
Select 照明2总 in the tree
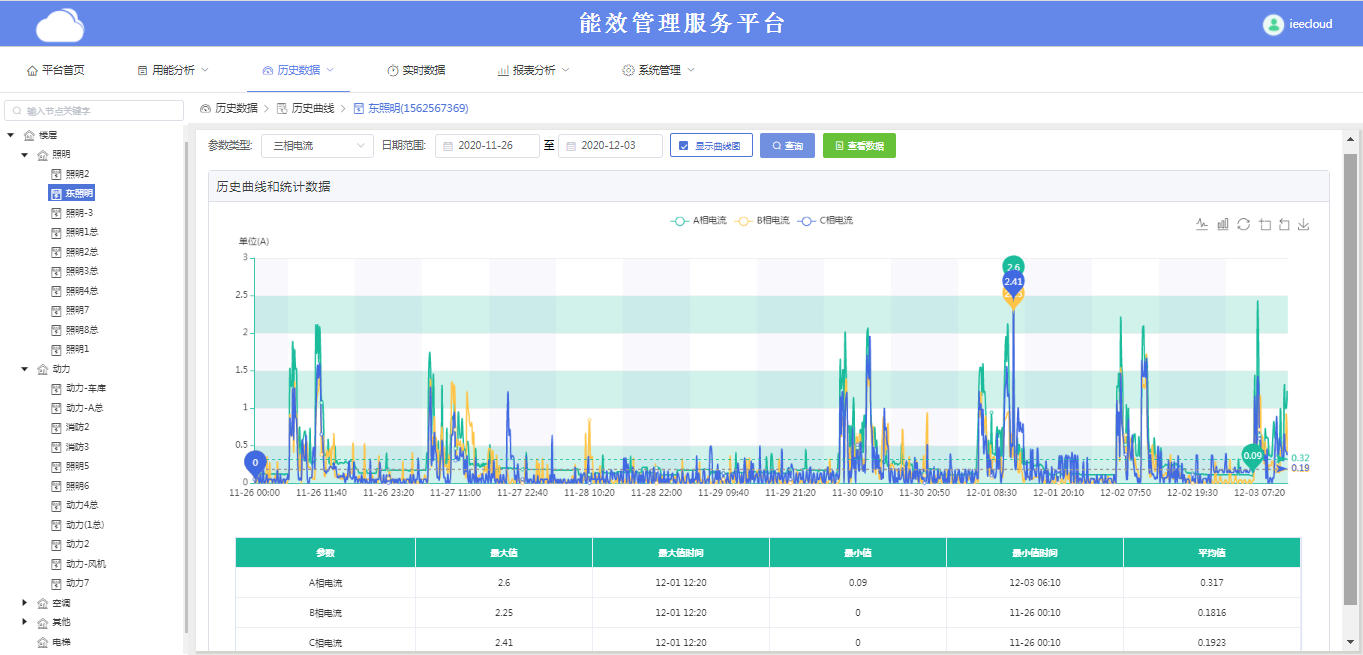[82, 252]
